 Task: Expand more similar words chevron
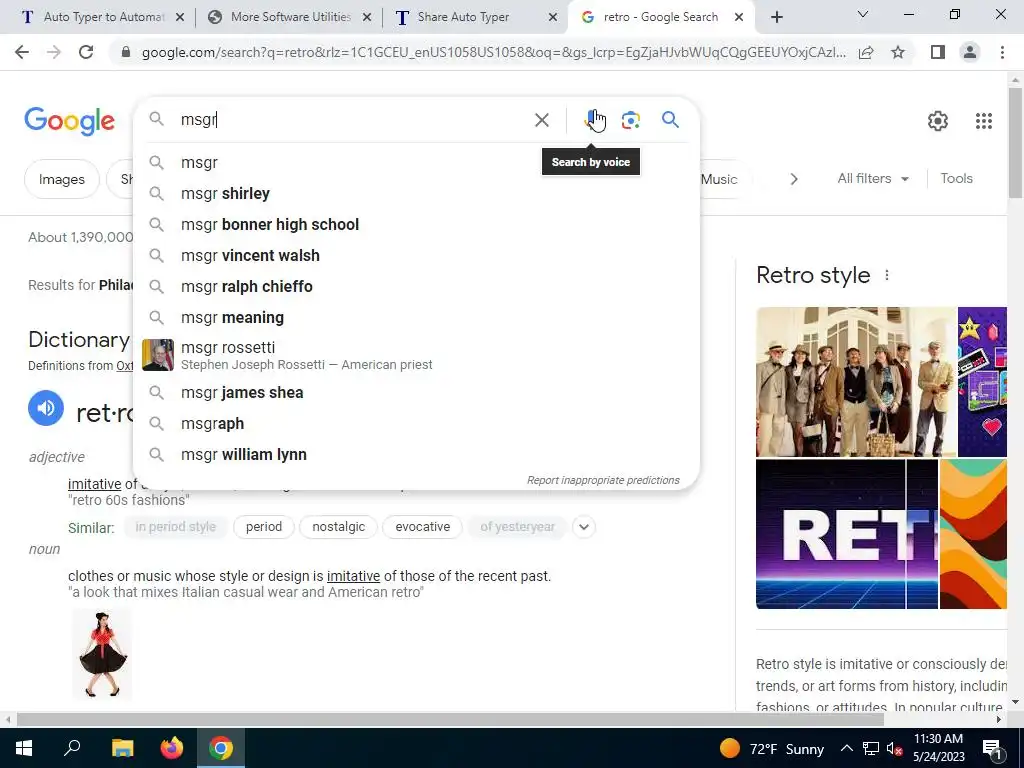[584, 527]
